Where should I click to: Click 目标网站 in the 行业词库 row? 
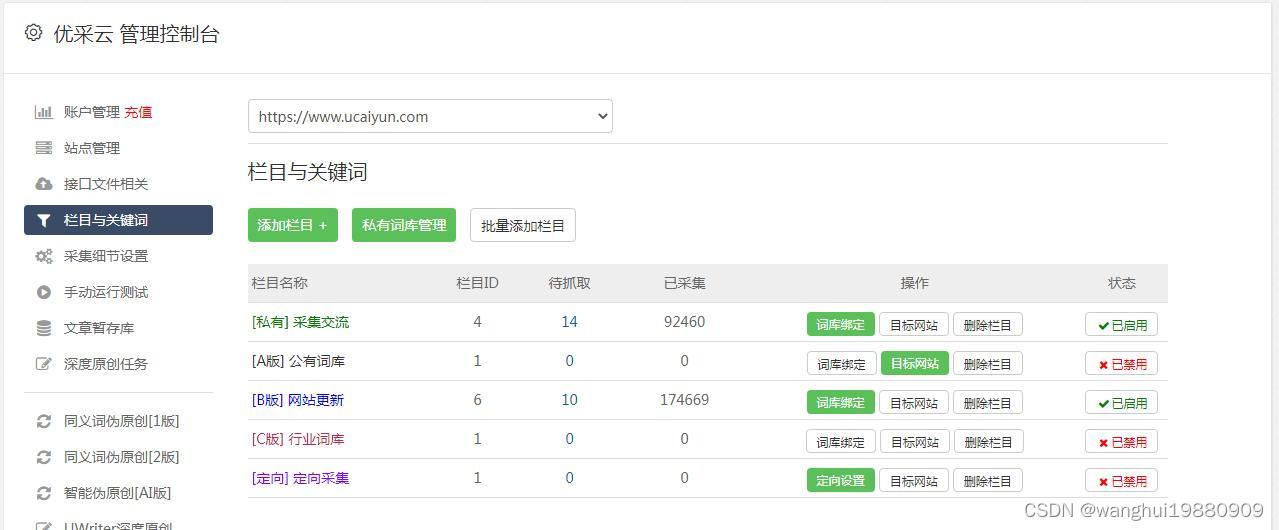pyautogui.click(x=915, y=441)
